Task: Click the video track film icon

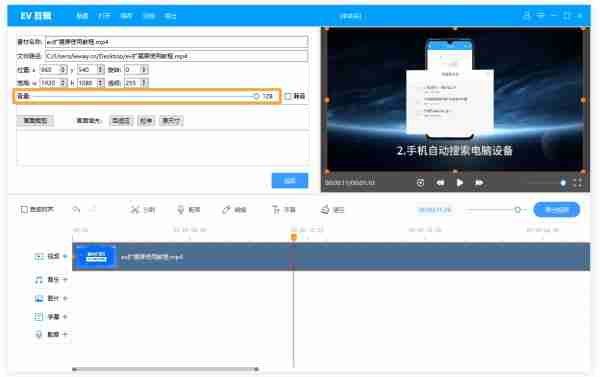Action: 39,256
